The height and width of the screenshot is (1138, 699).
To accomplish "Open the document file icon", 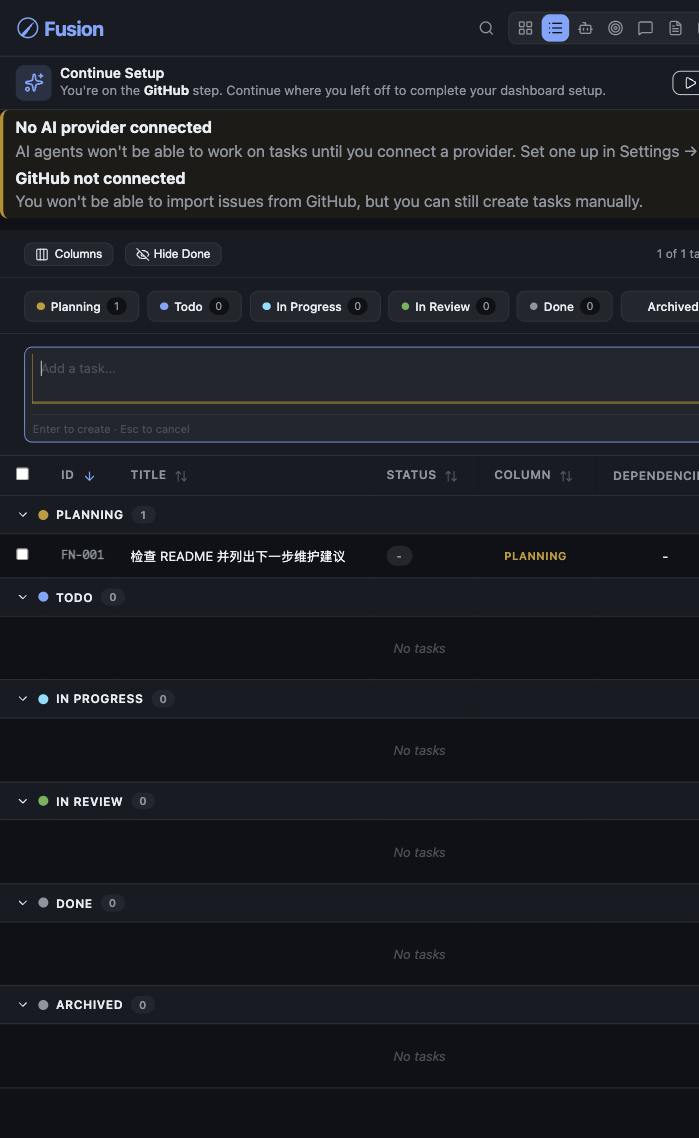I will 675,28.
